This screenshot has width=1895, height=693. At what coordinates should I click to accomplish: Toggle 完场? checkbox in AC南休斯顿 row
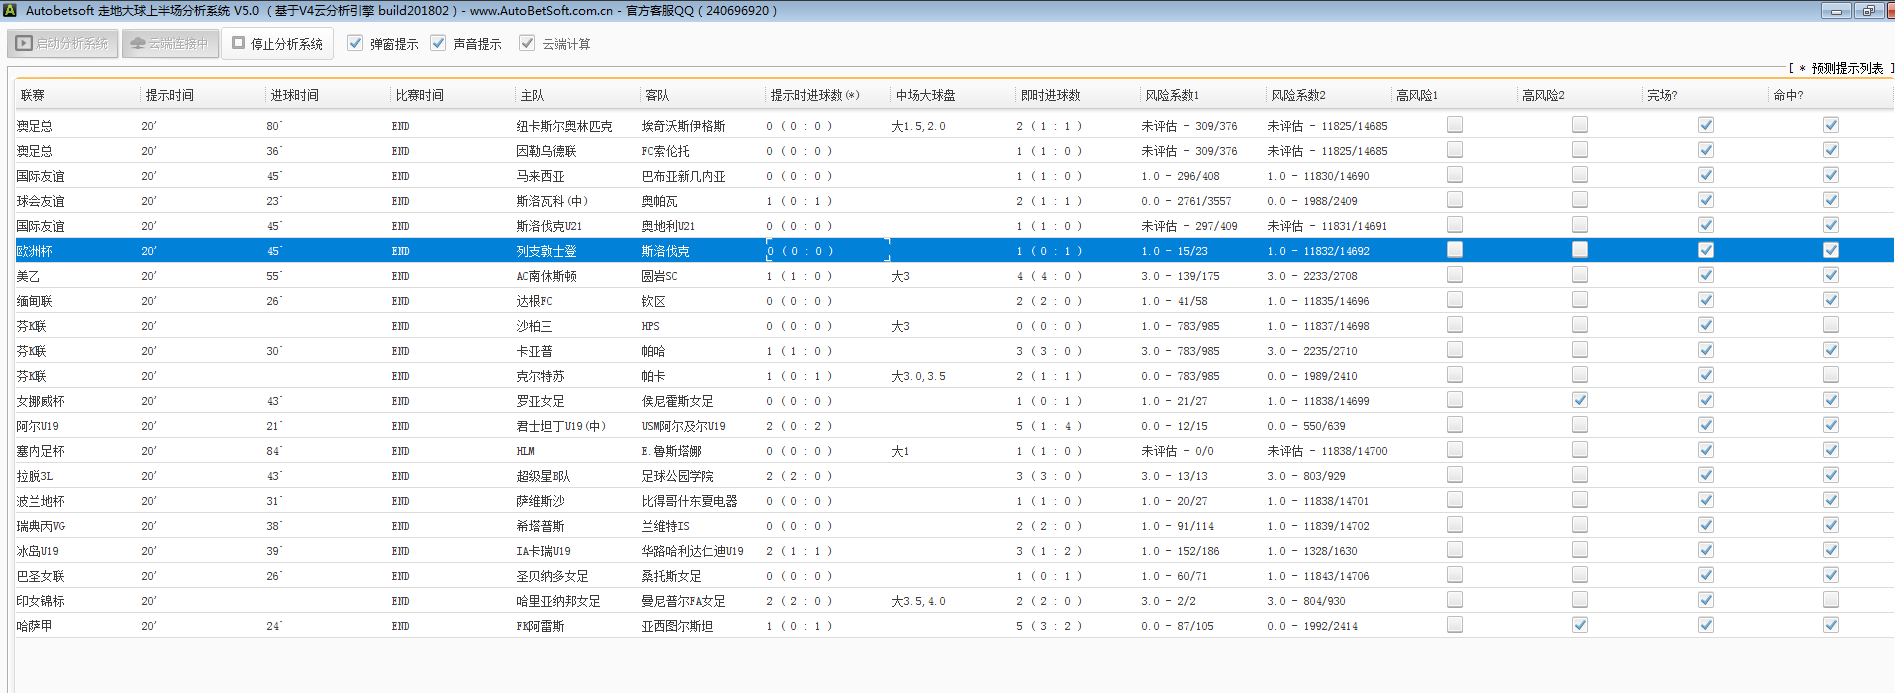pos(1705,275)
